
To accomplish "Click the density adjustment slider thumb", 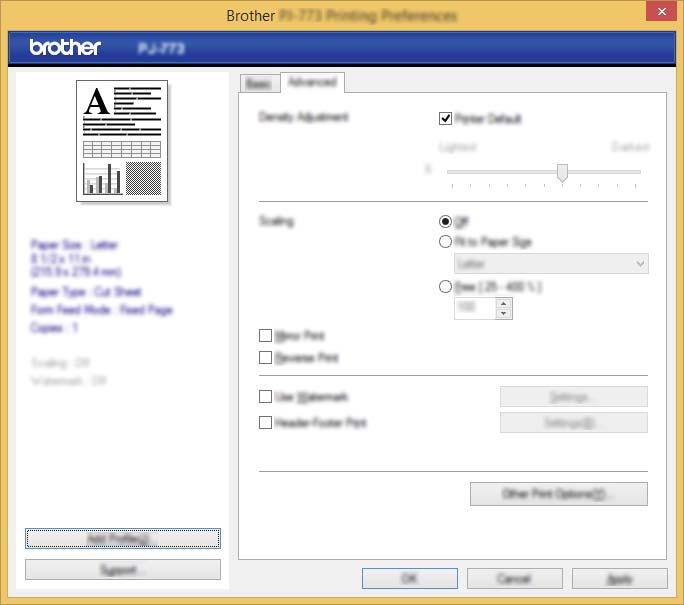I will pos(562,173).
